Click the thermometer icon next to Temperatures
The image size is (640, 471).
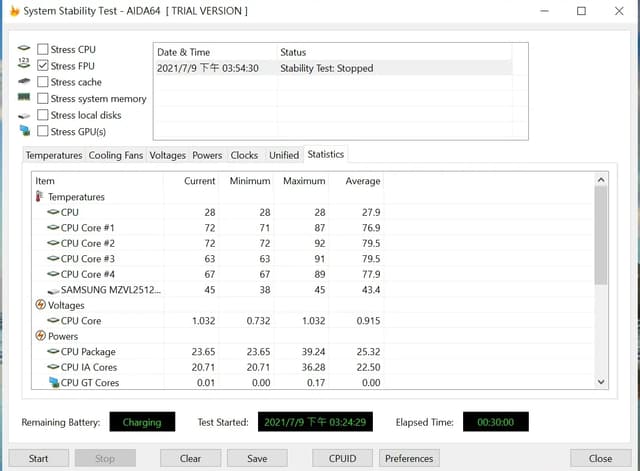39,196
